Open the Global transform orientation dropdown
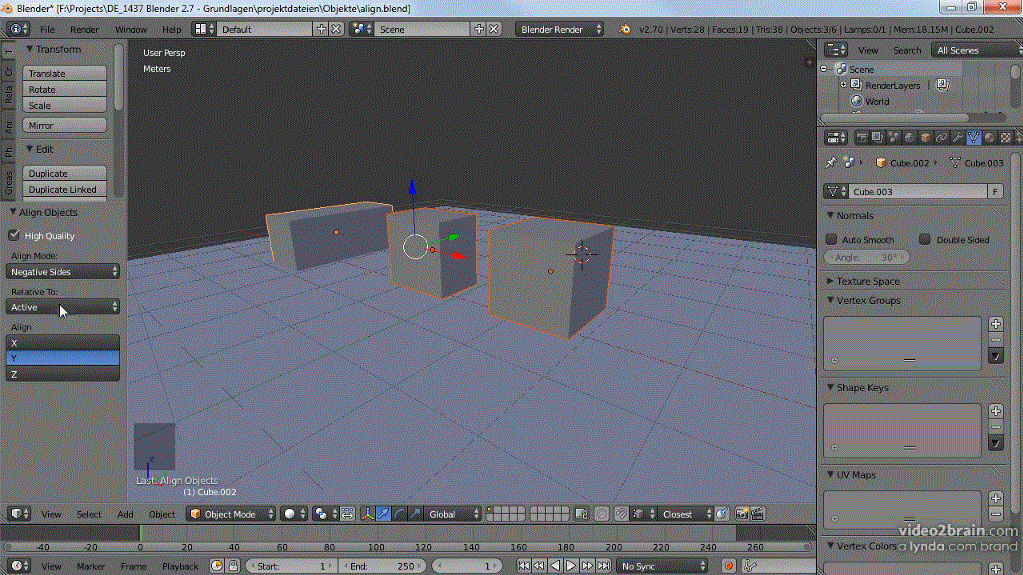The image size is (1023, 575). pyautogui.click(x=453, y=514)
